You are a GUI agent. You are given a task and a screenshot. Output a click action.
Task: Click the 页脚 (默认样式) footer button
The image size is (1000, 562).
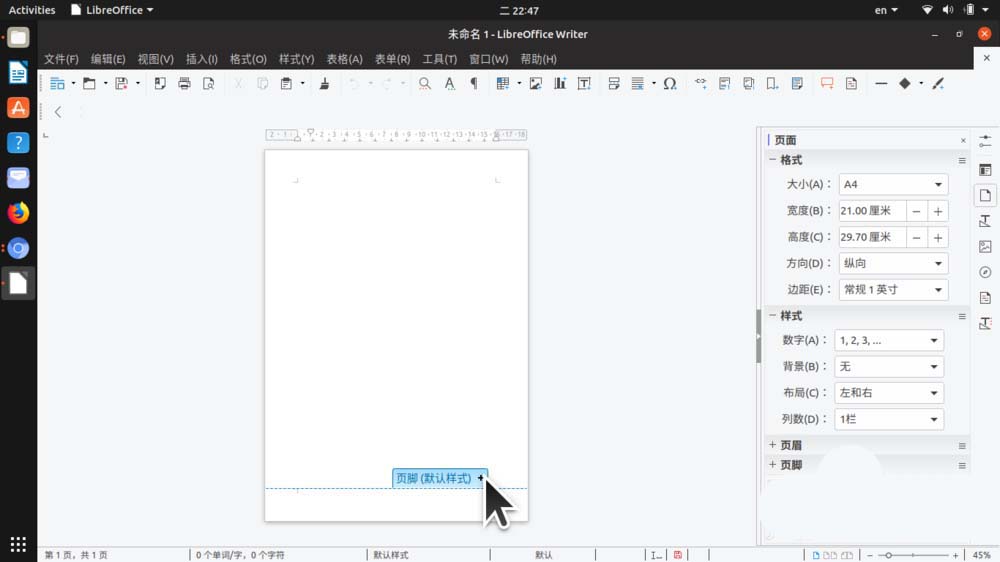coord(434,478)
